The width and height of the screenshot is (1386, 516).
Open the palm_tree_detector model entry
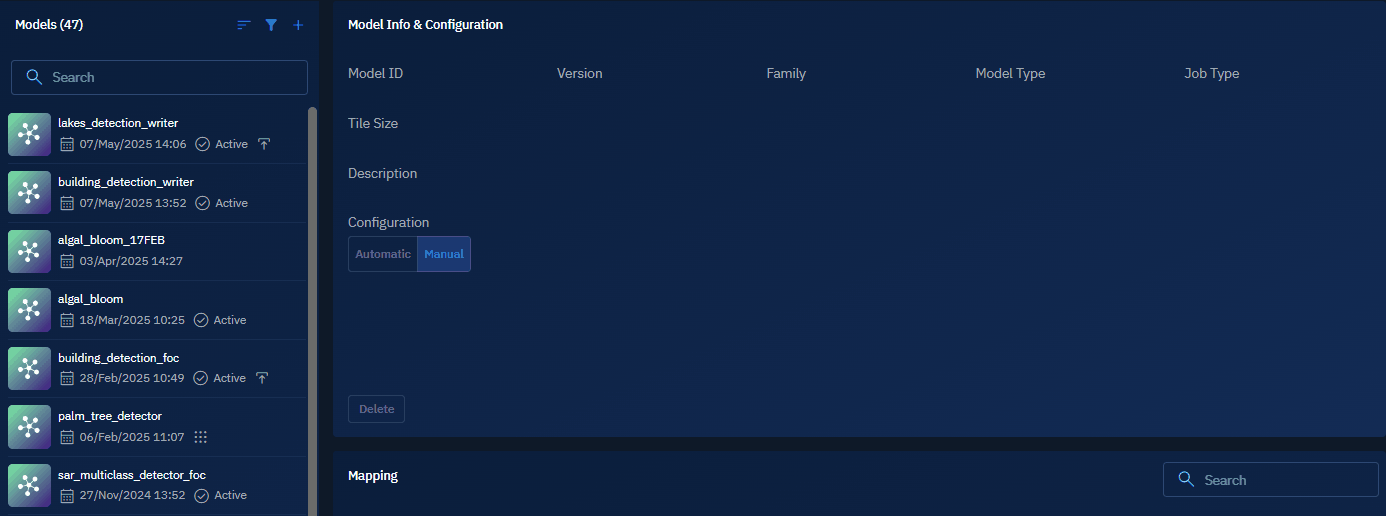click(110, 416)
